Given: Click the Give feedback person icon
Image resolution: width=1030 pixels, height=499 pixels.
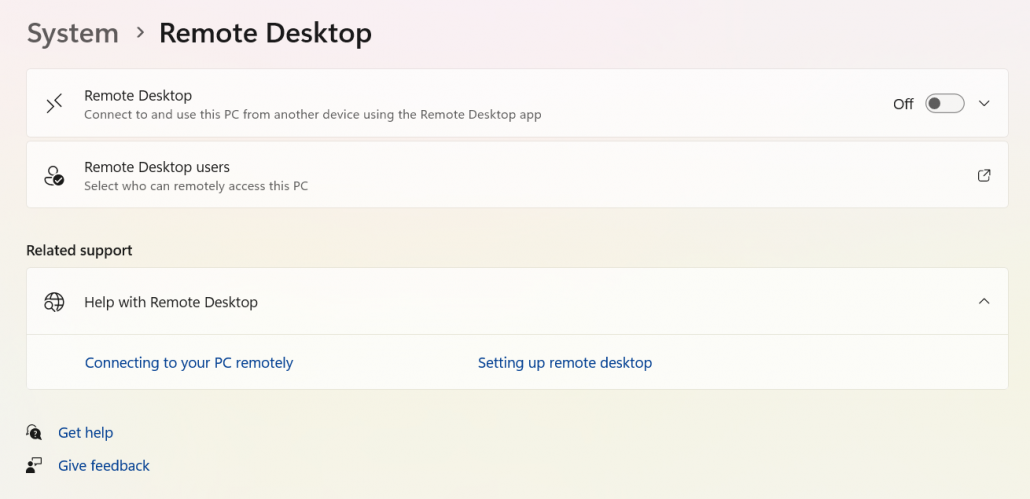Looking at the screenshot, I should pyautogui.click(x=35, y=466).
